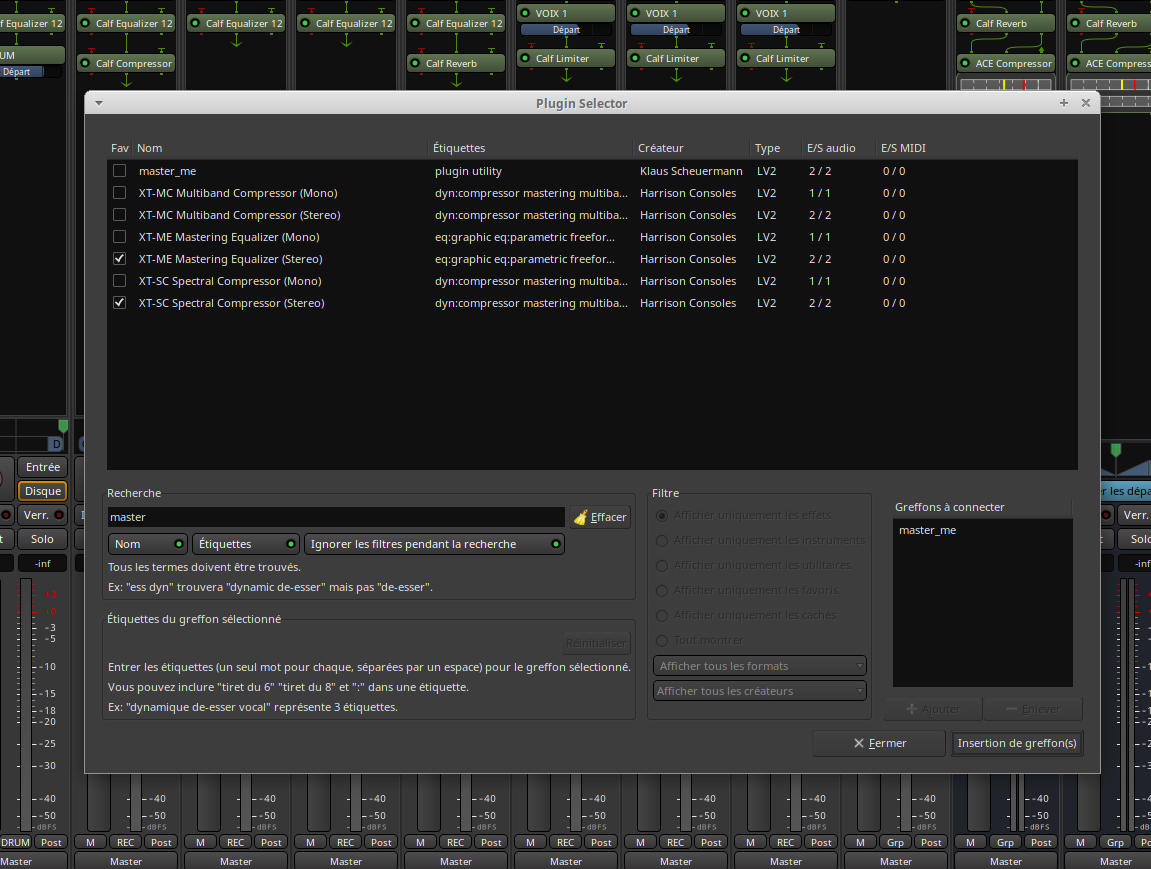Toggle left Calf Reverb enable LED beside Calf Limiter

[415, 63]
